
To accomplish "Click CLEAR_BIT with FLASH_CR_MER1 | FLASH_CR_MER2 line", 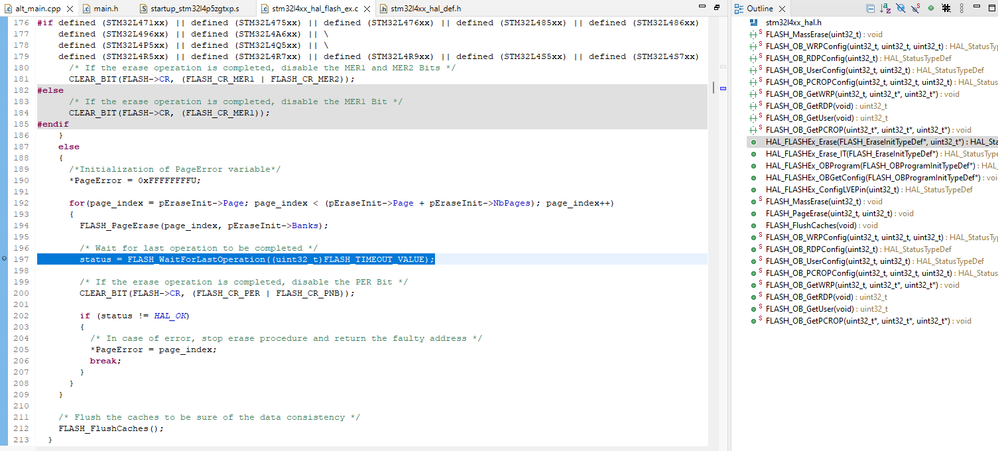I will click(x=211, y=79).
